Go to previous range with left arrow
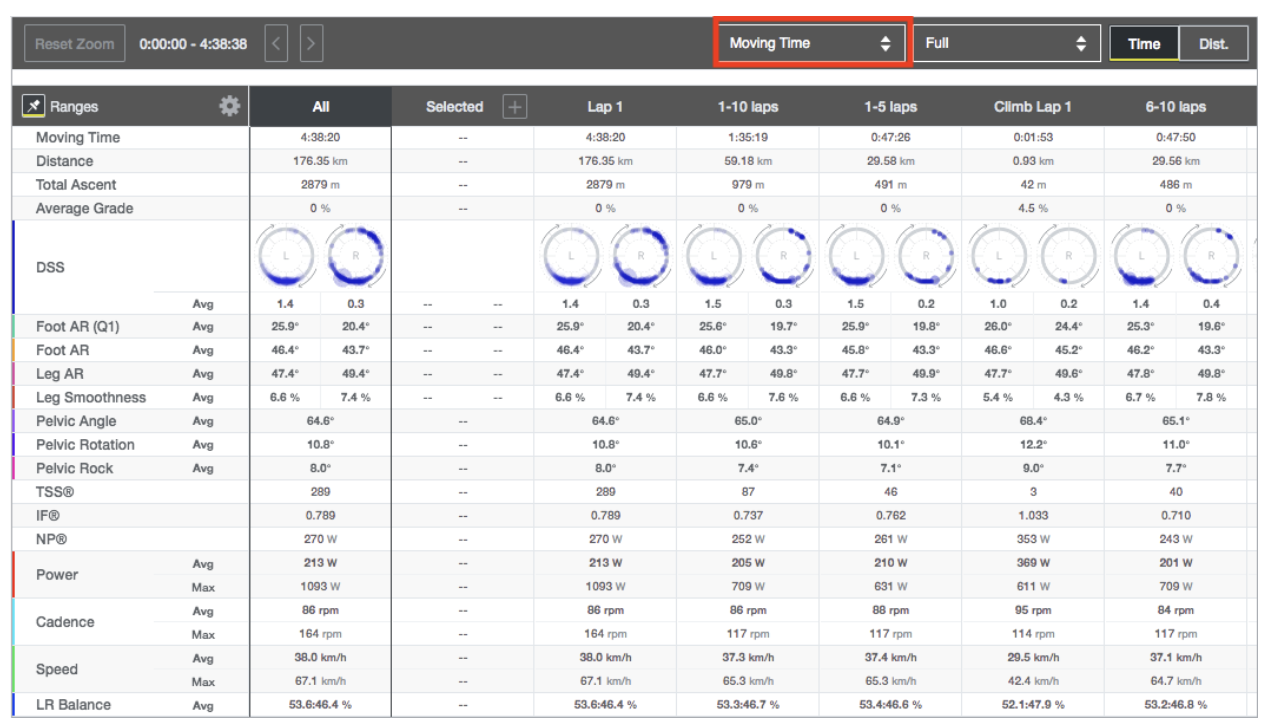Viewport: 1270px width, 728px height. coord(277,44)
